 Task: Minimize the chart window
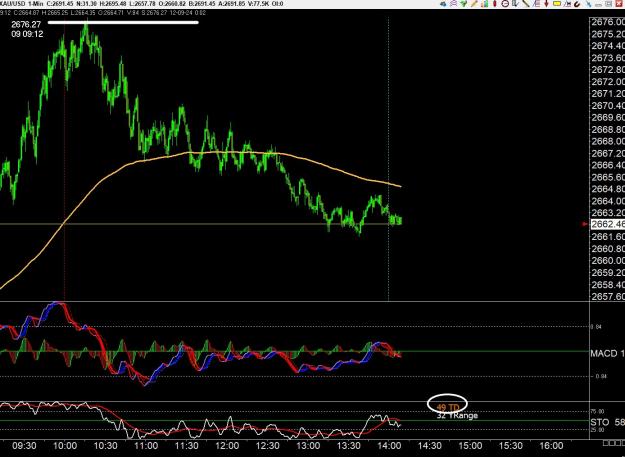click(x=599, y=4)
